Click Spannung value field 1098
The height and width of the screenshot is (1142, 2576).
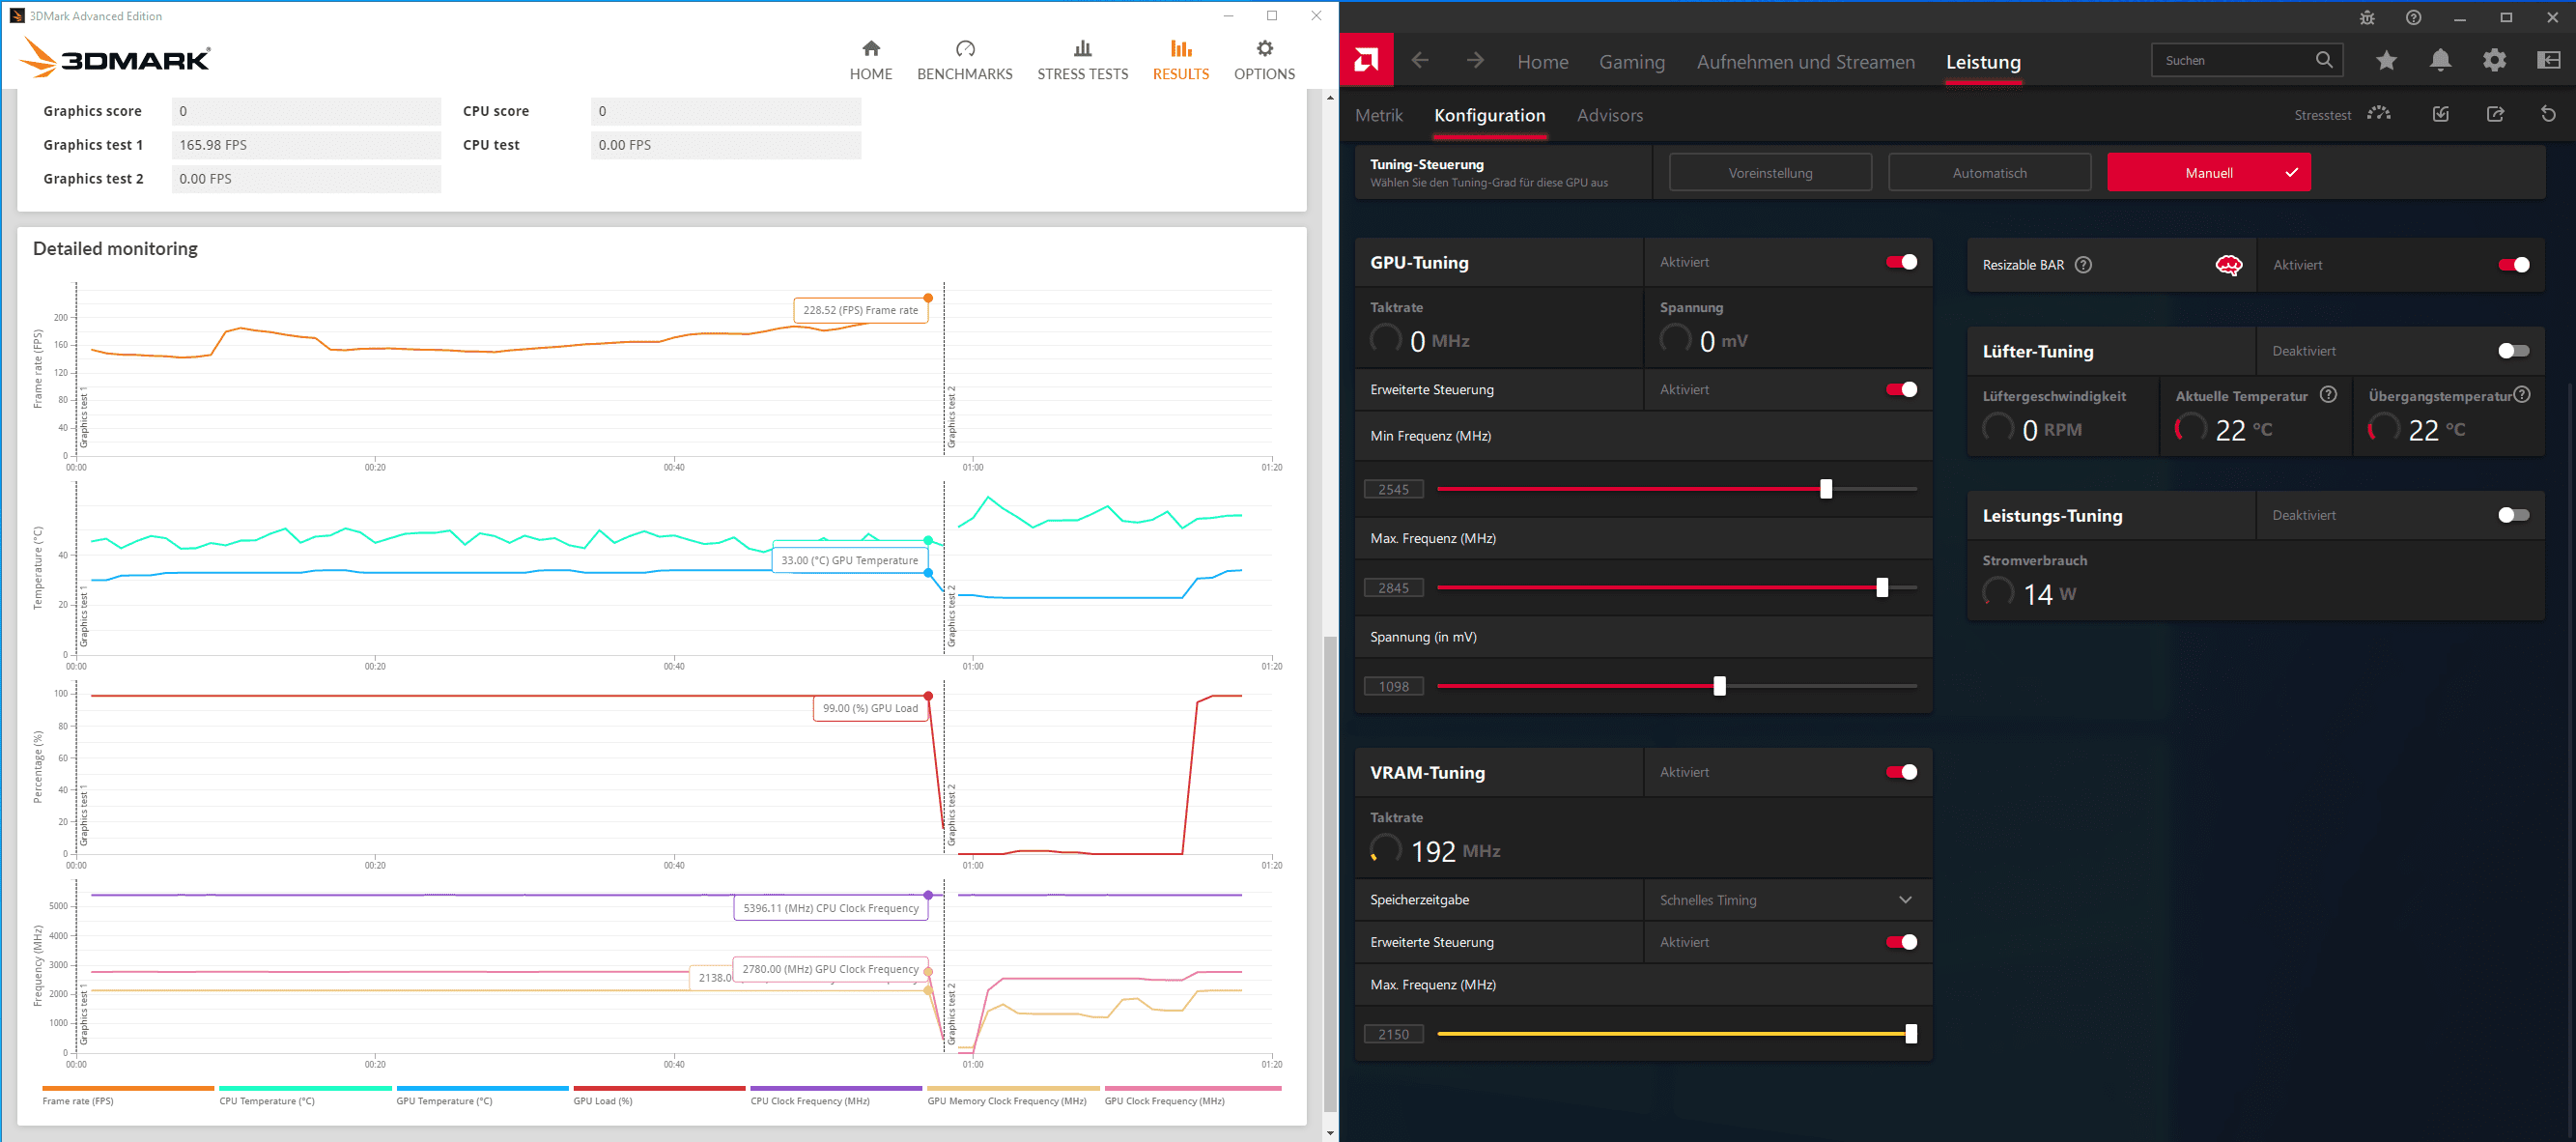(1393, 686)
